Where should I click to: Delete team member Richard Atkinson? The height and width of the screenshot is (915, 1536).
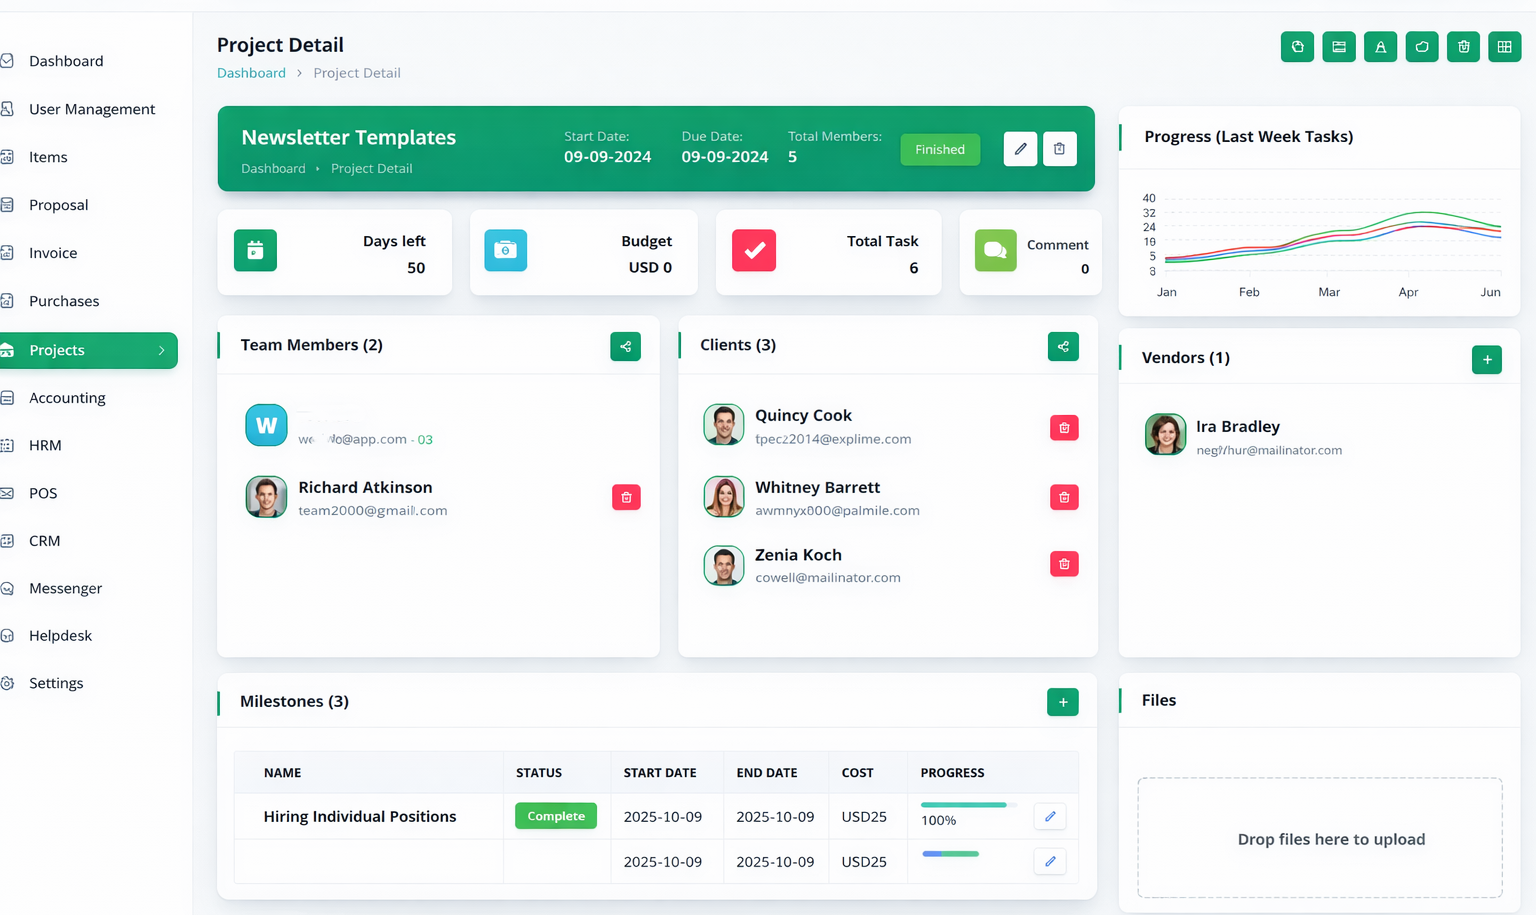(626, 497)
